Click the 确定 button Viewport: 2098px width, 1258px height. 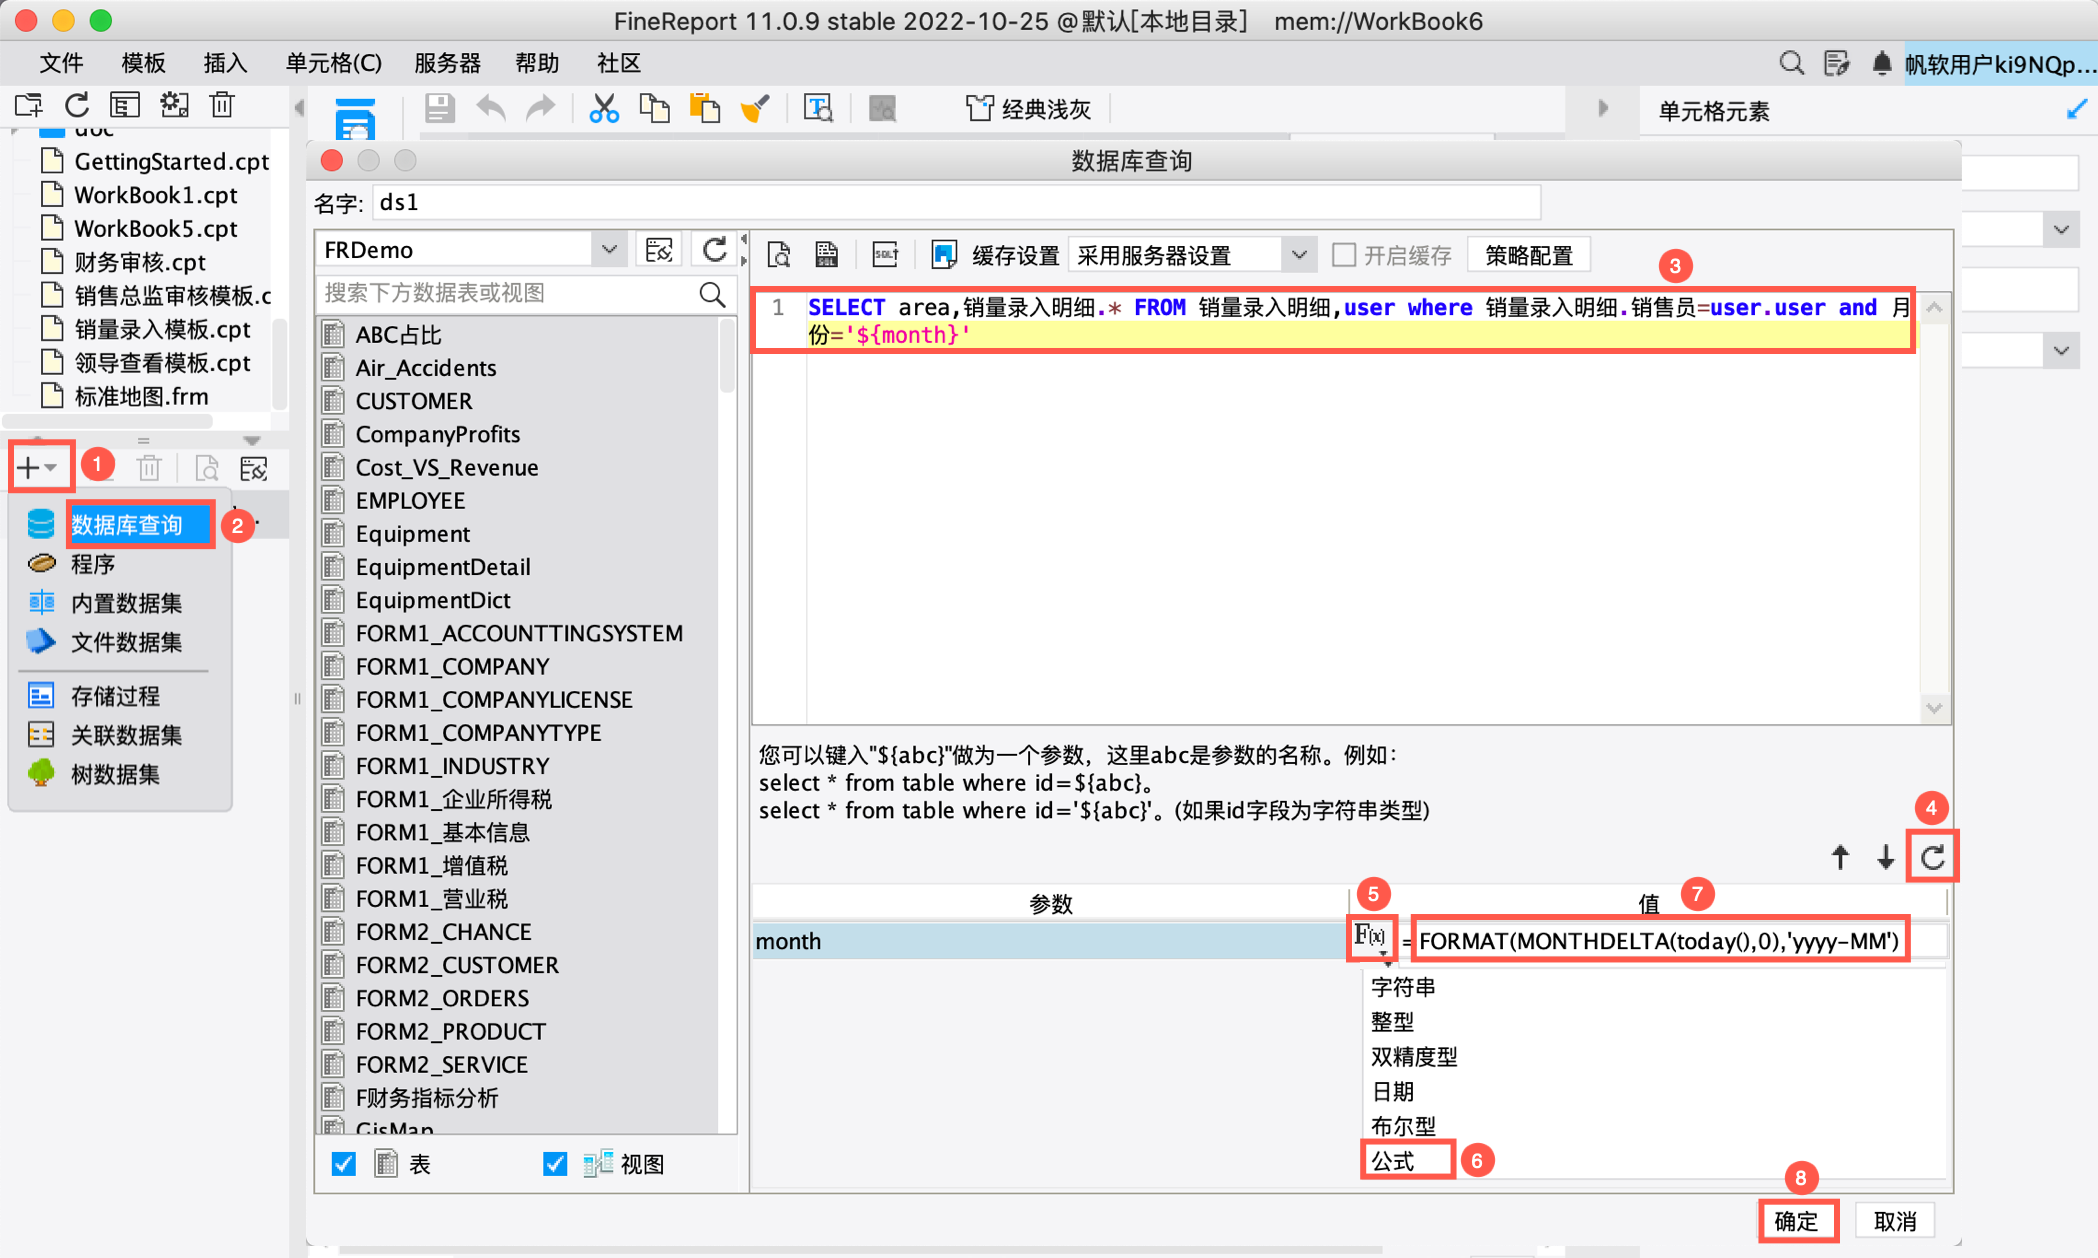click(1797, 1220)
